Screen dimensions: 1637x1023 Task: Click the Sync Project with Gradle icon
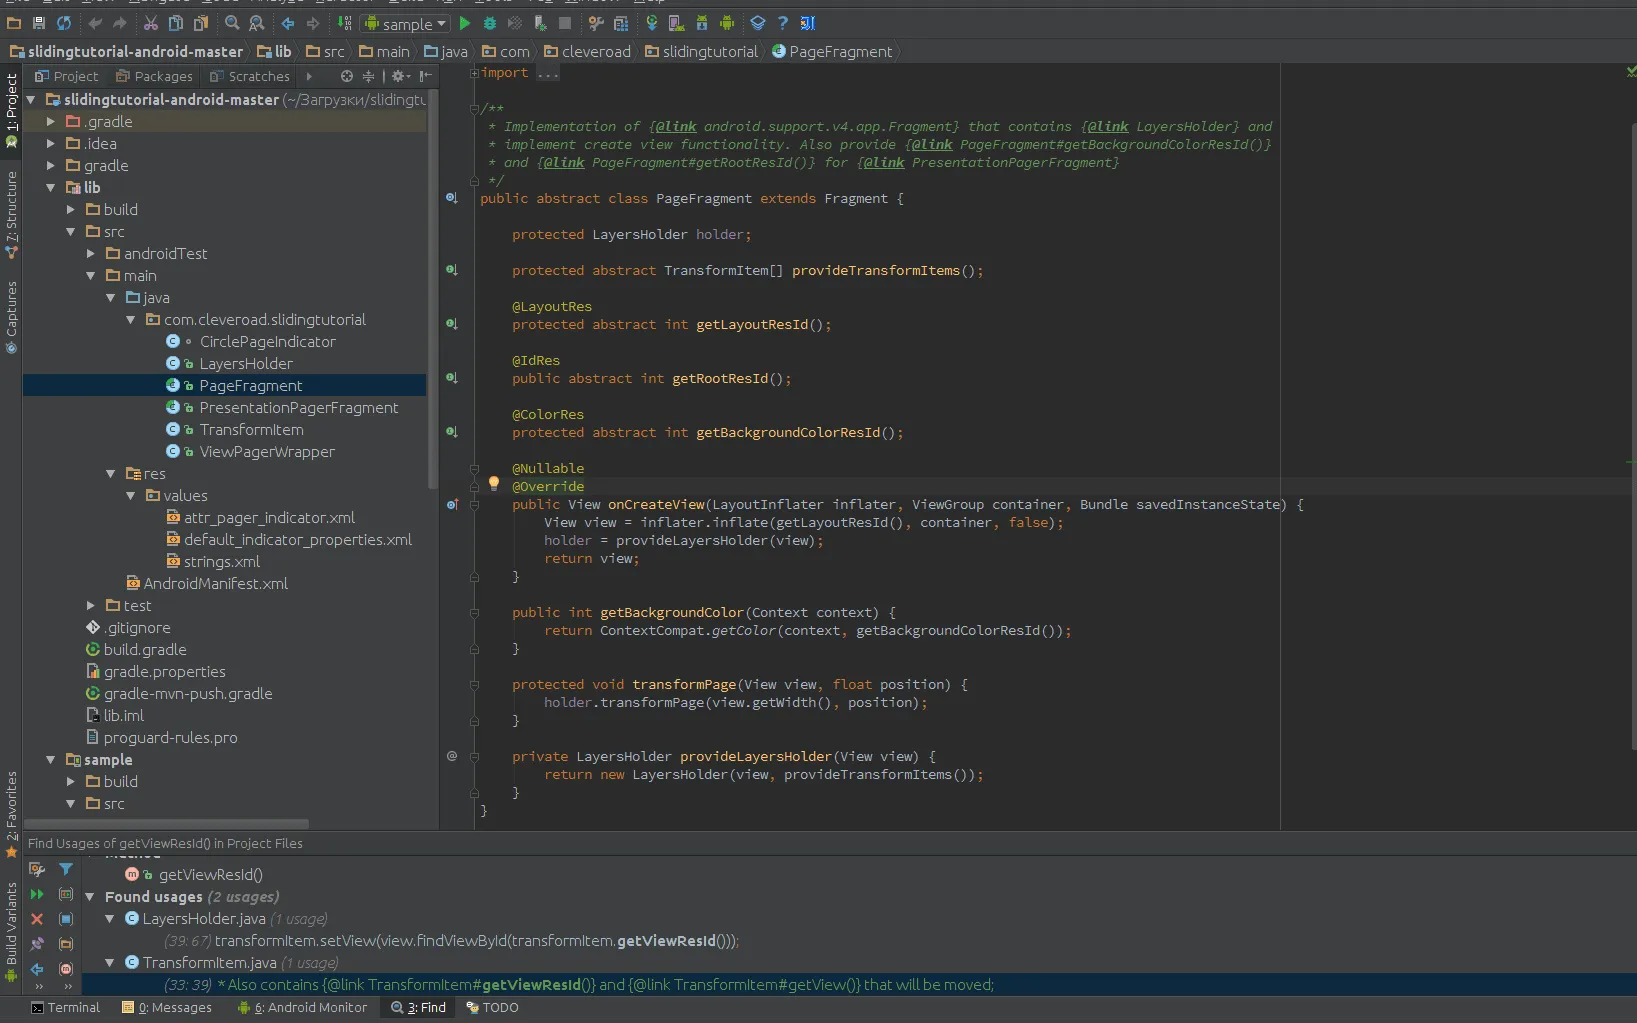[x=652, y=23]
